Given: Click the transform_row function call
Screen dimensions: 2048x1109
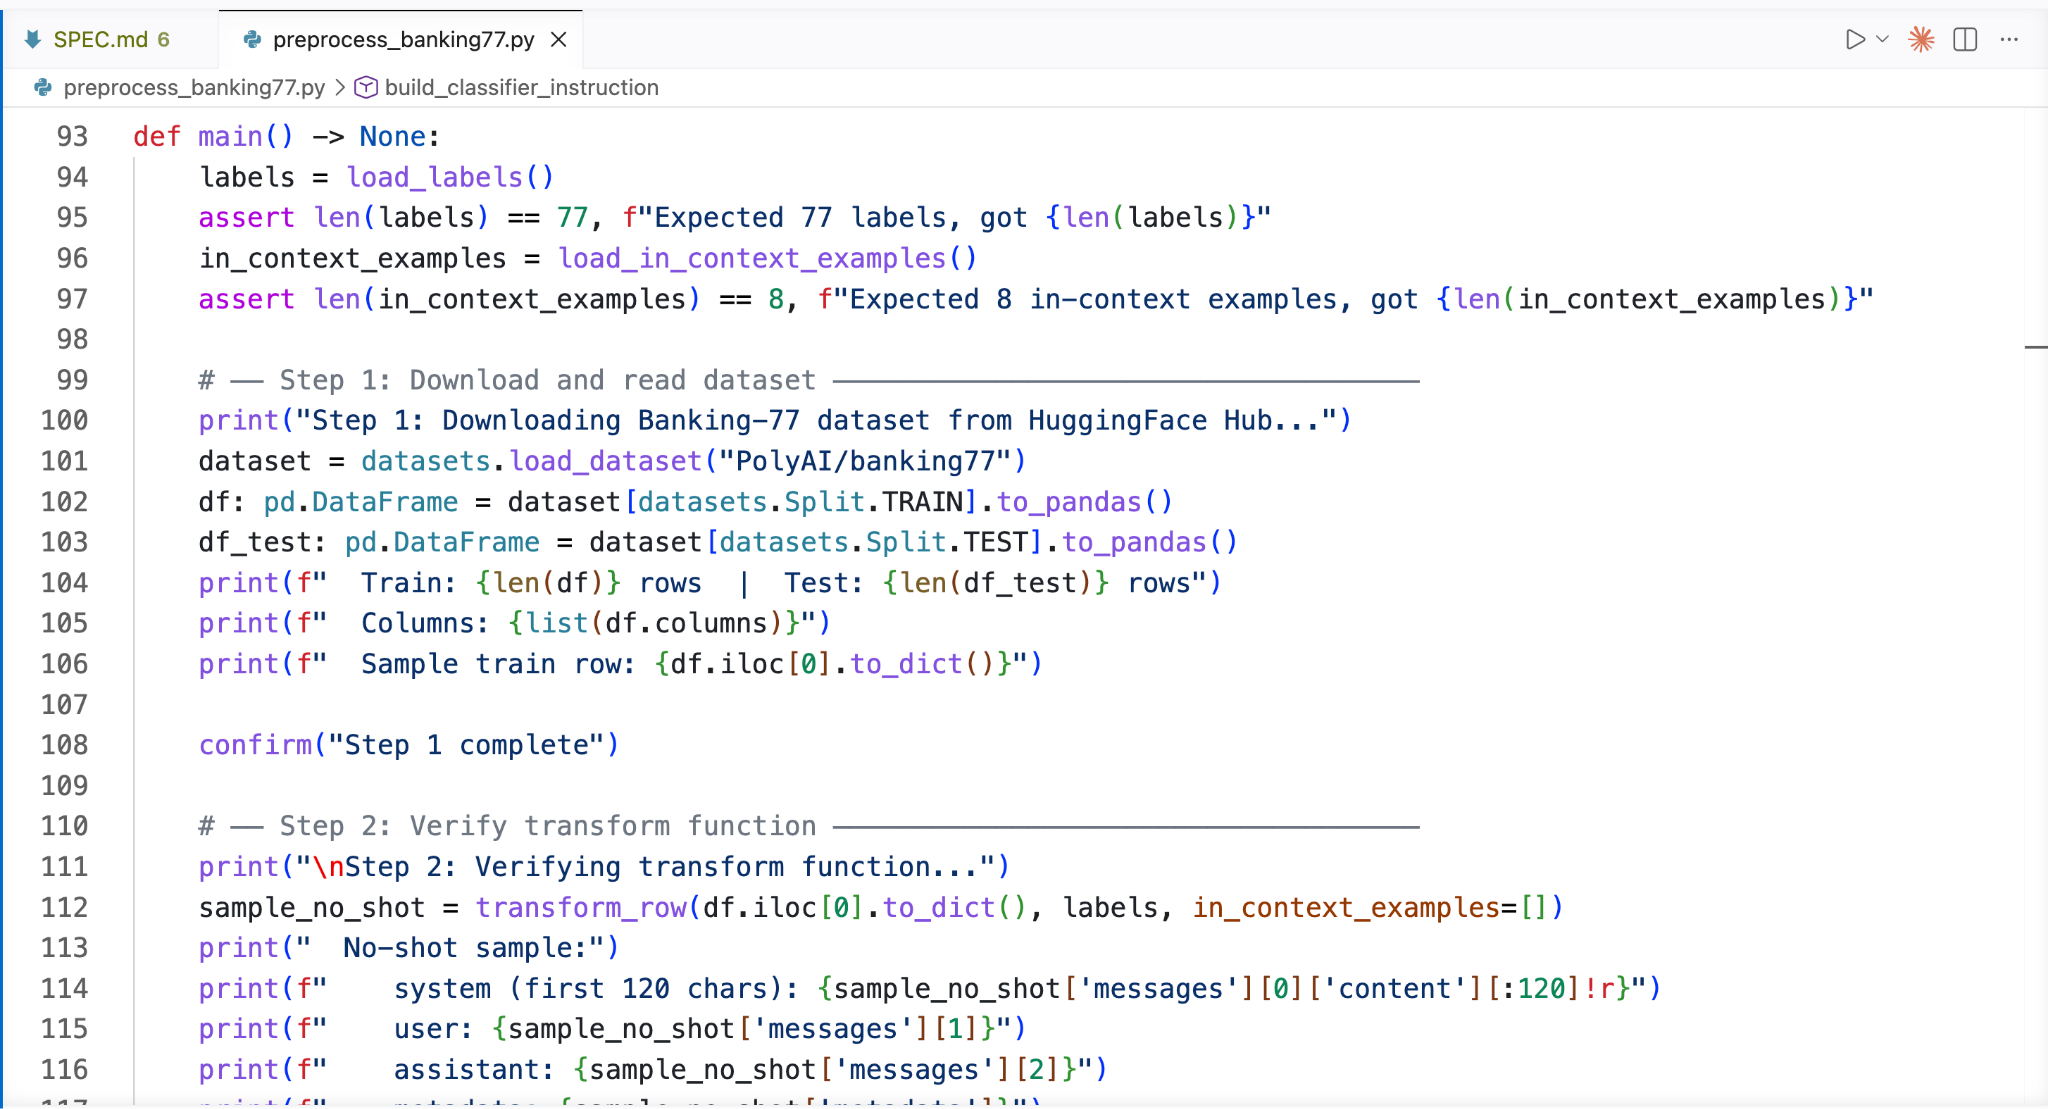Looking at the screenshot, I should click(x=580, y=907).
